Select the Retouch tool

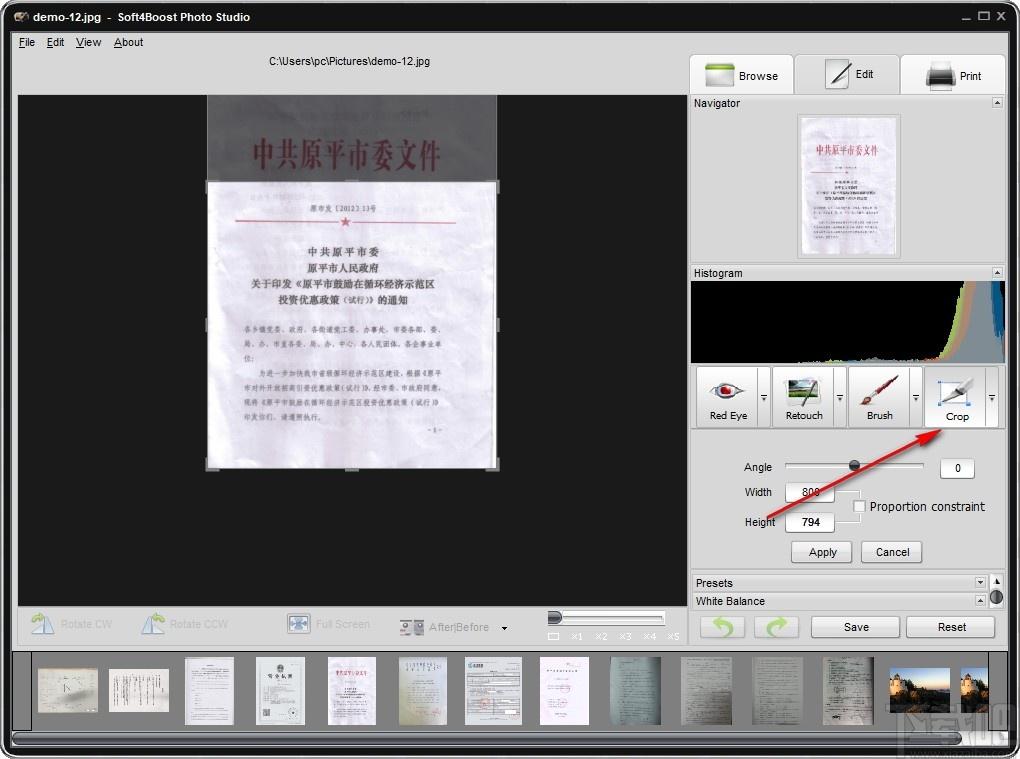(x=803, y=397)
